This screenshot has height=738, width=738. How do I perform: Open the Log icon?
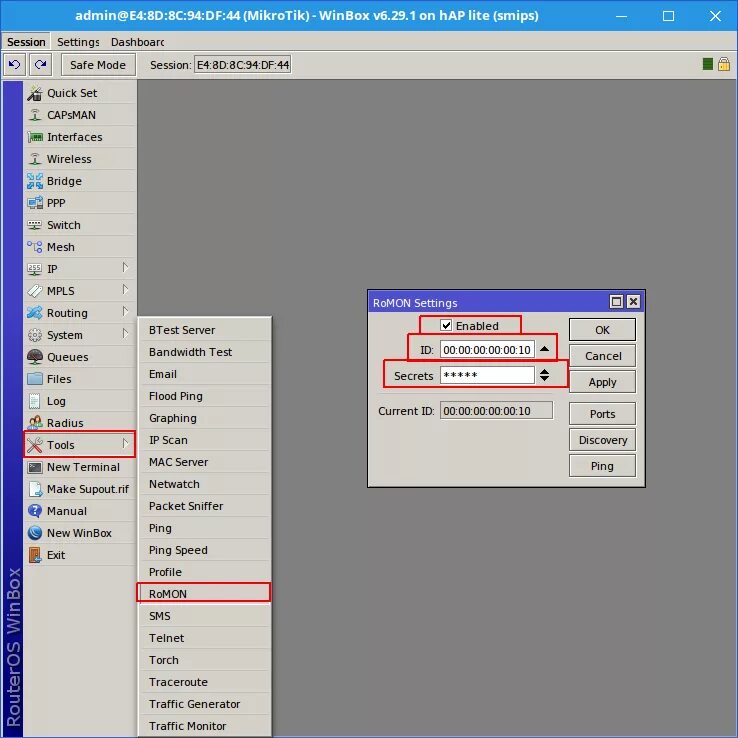point(34,401)
